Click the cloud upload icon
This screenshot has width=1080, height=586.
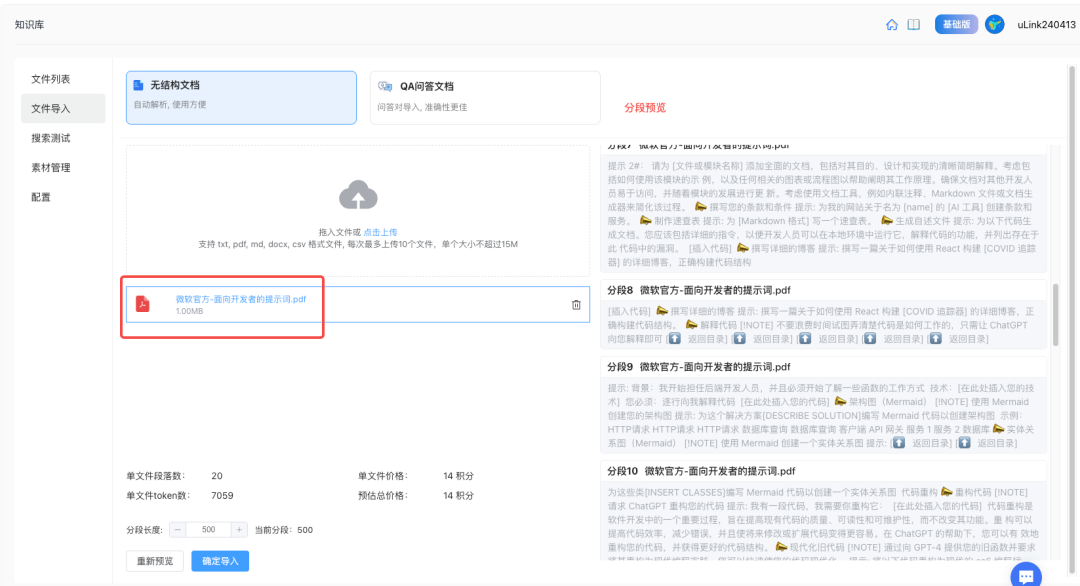point(358,195)
